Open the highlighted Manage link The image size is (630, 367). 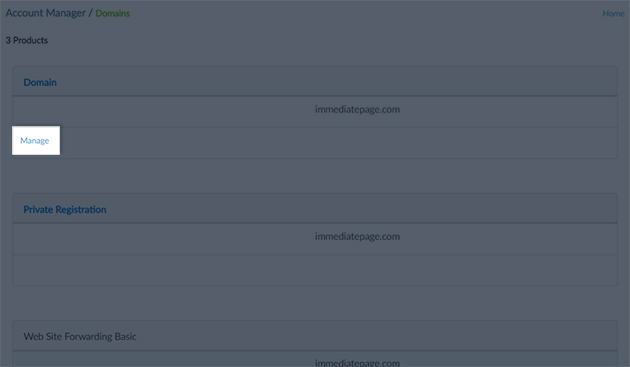click(x=35, y=141)
